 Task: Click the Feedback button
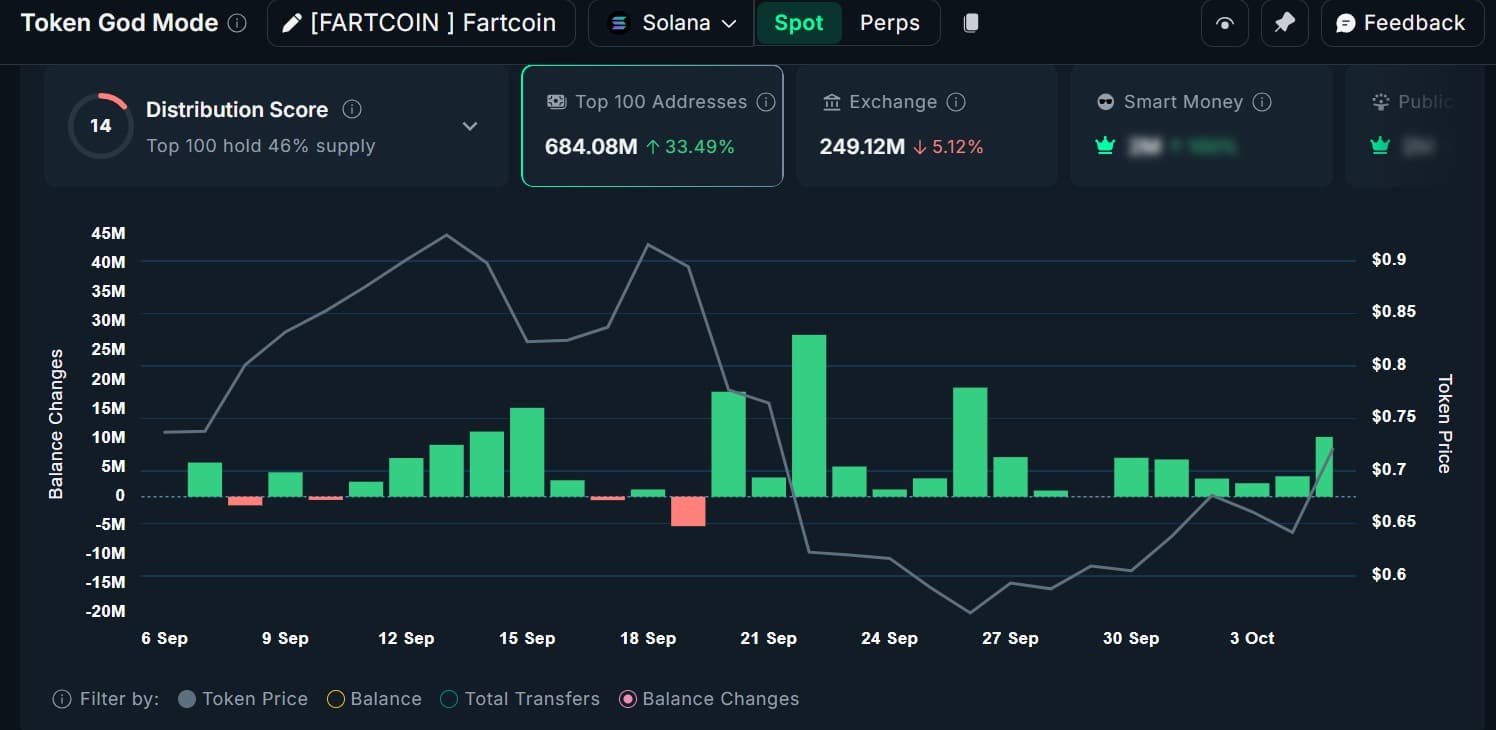(x=1402, y=23)
